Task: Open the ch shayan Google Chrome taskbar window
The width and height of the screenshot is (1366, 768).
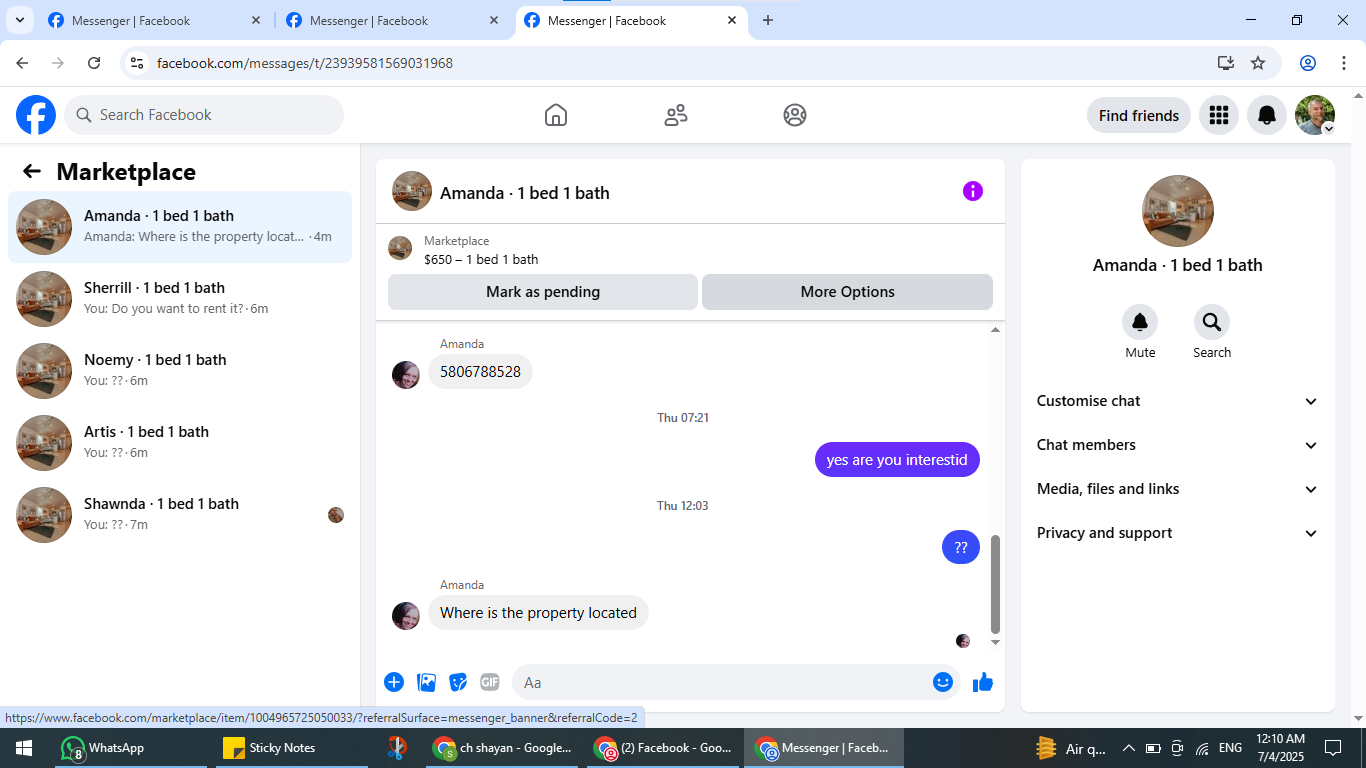Action: 503,748
